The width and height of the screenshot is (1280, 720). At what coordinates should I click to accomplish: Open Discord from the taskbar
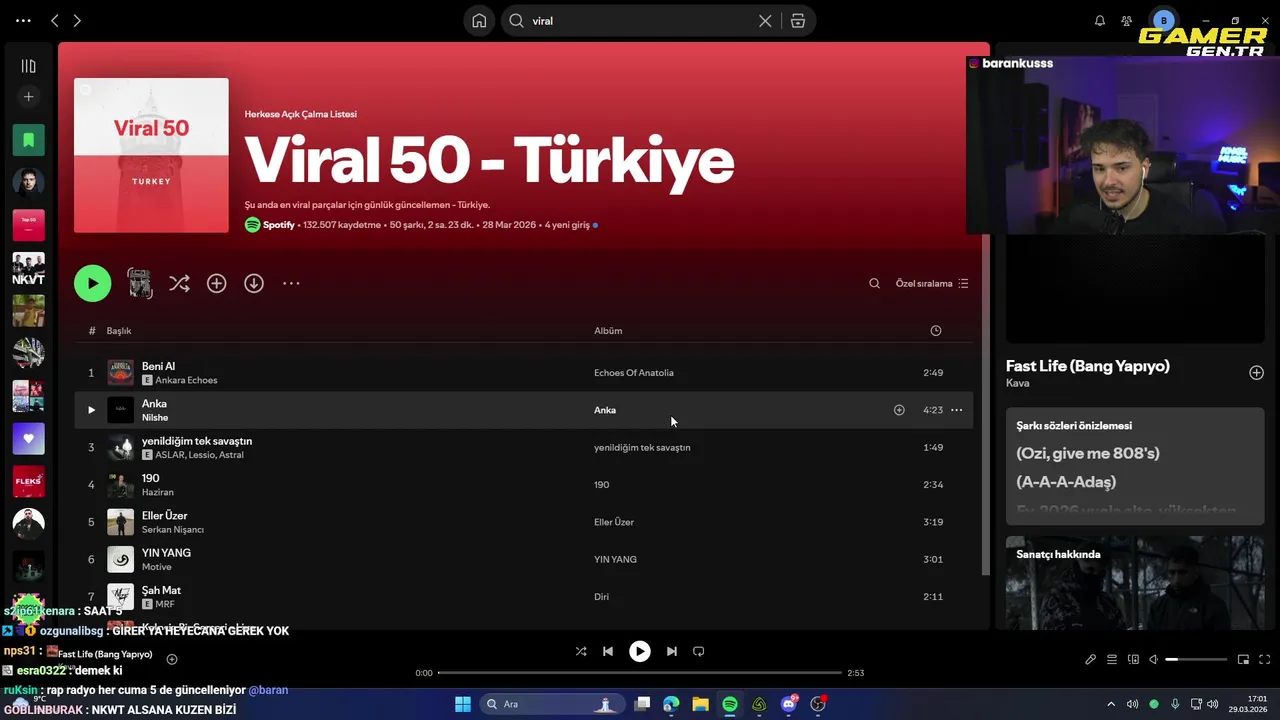[789, 704]
